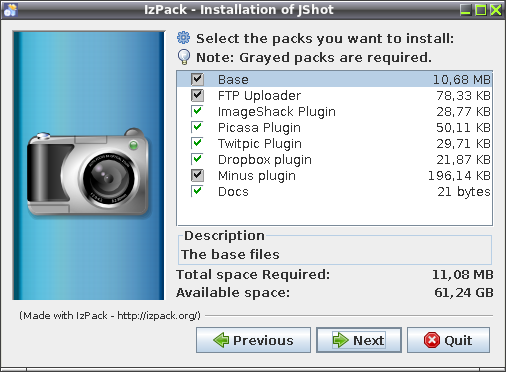Click the 'Available space:' label

point(233,293)
